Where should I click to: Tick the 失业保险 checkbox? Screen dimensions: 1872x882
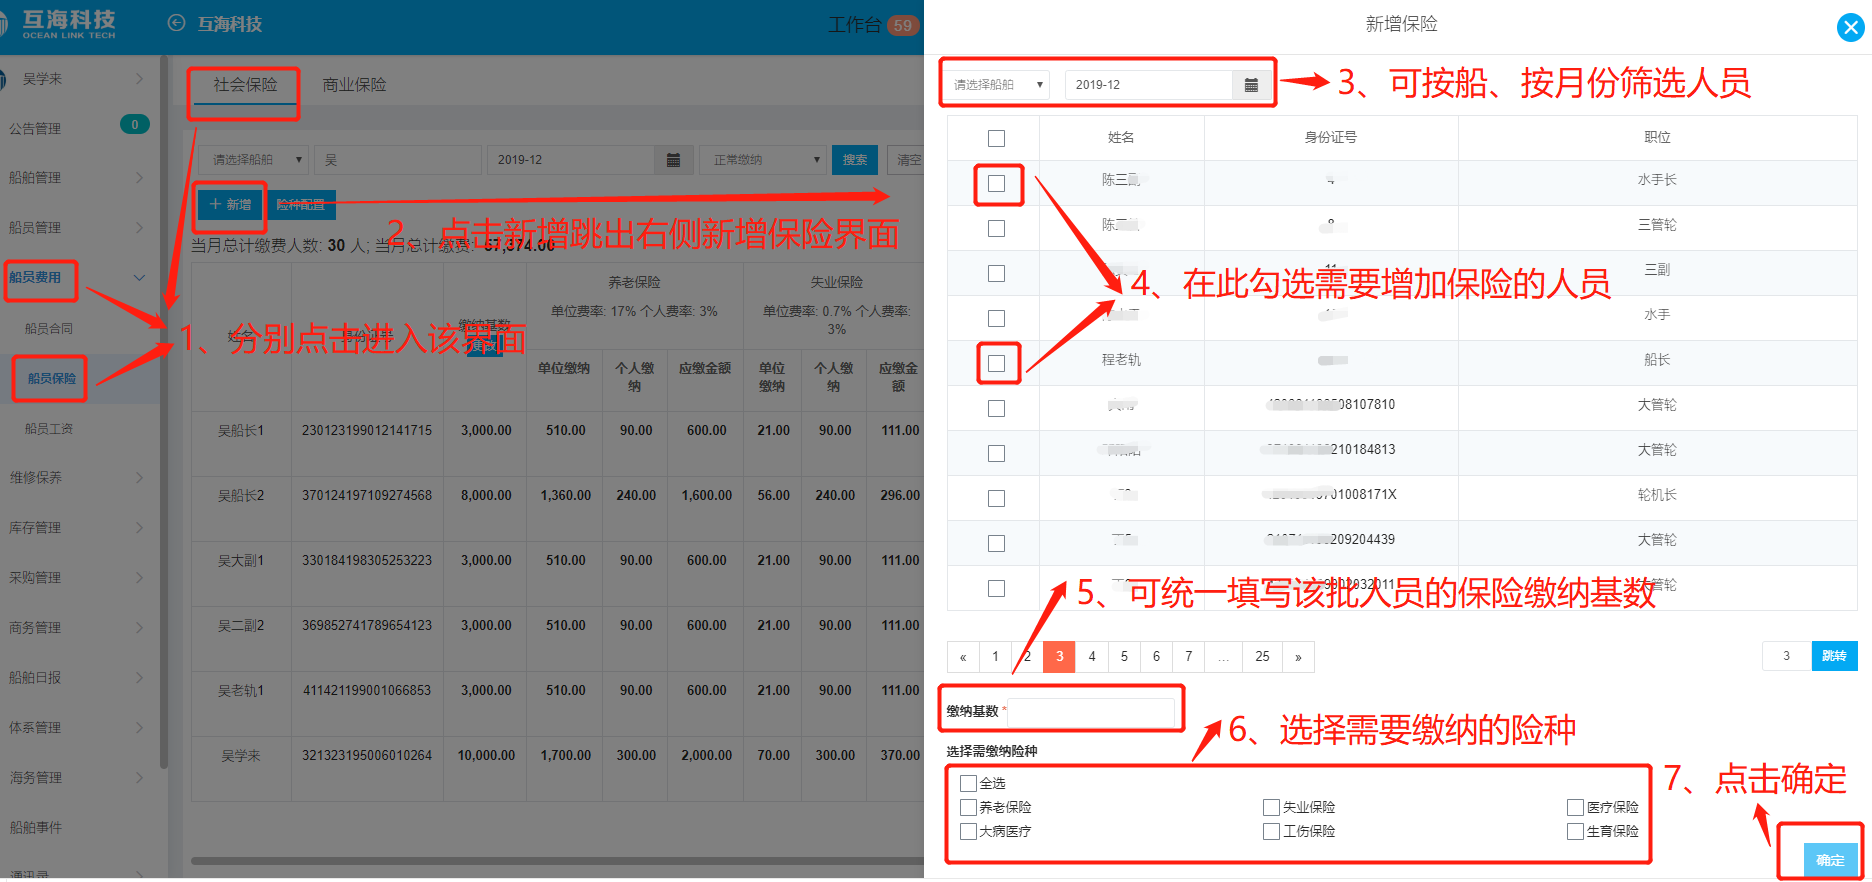pos(1272,807)
